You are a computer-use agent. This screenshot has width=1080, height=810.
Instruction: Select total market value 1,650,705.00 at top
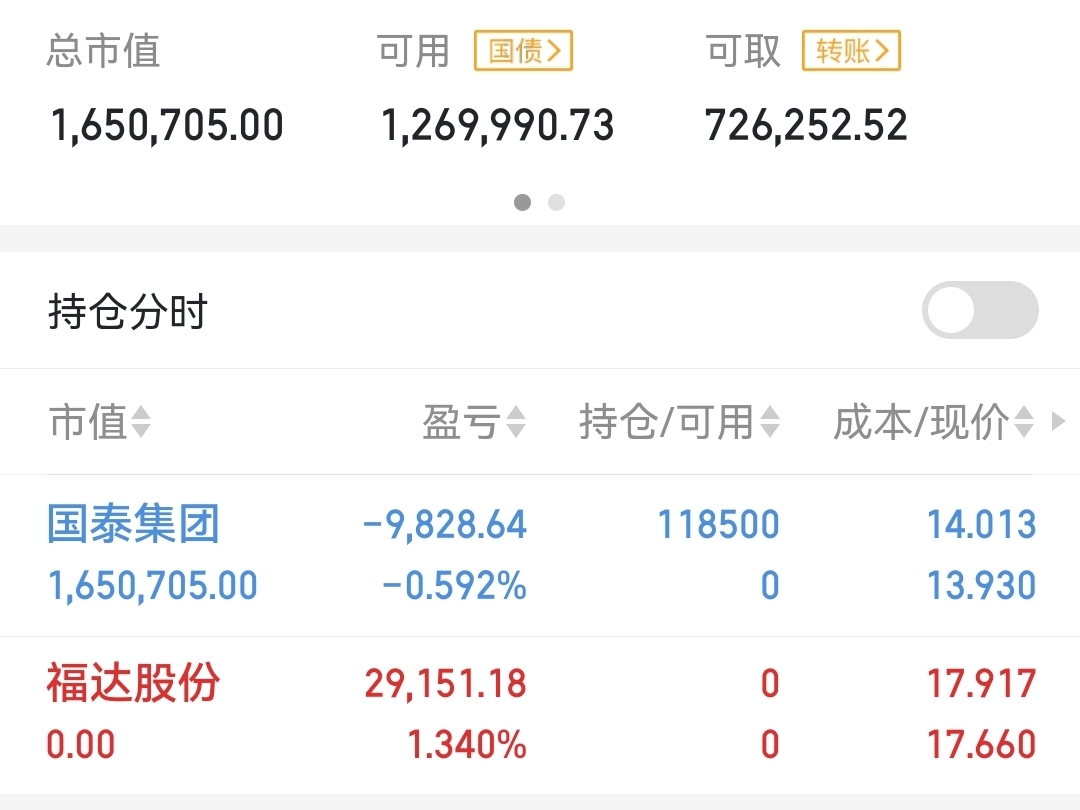tap(167, 125)
